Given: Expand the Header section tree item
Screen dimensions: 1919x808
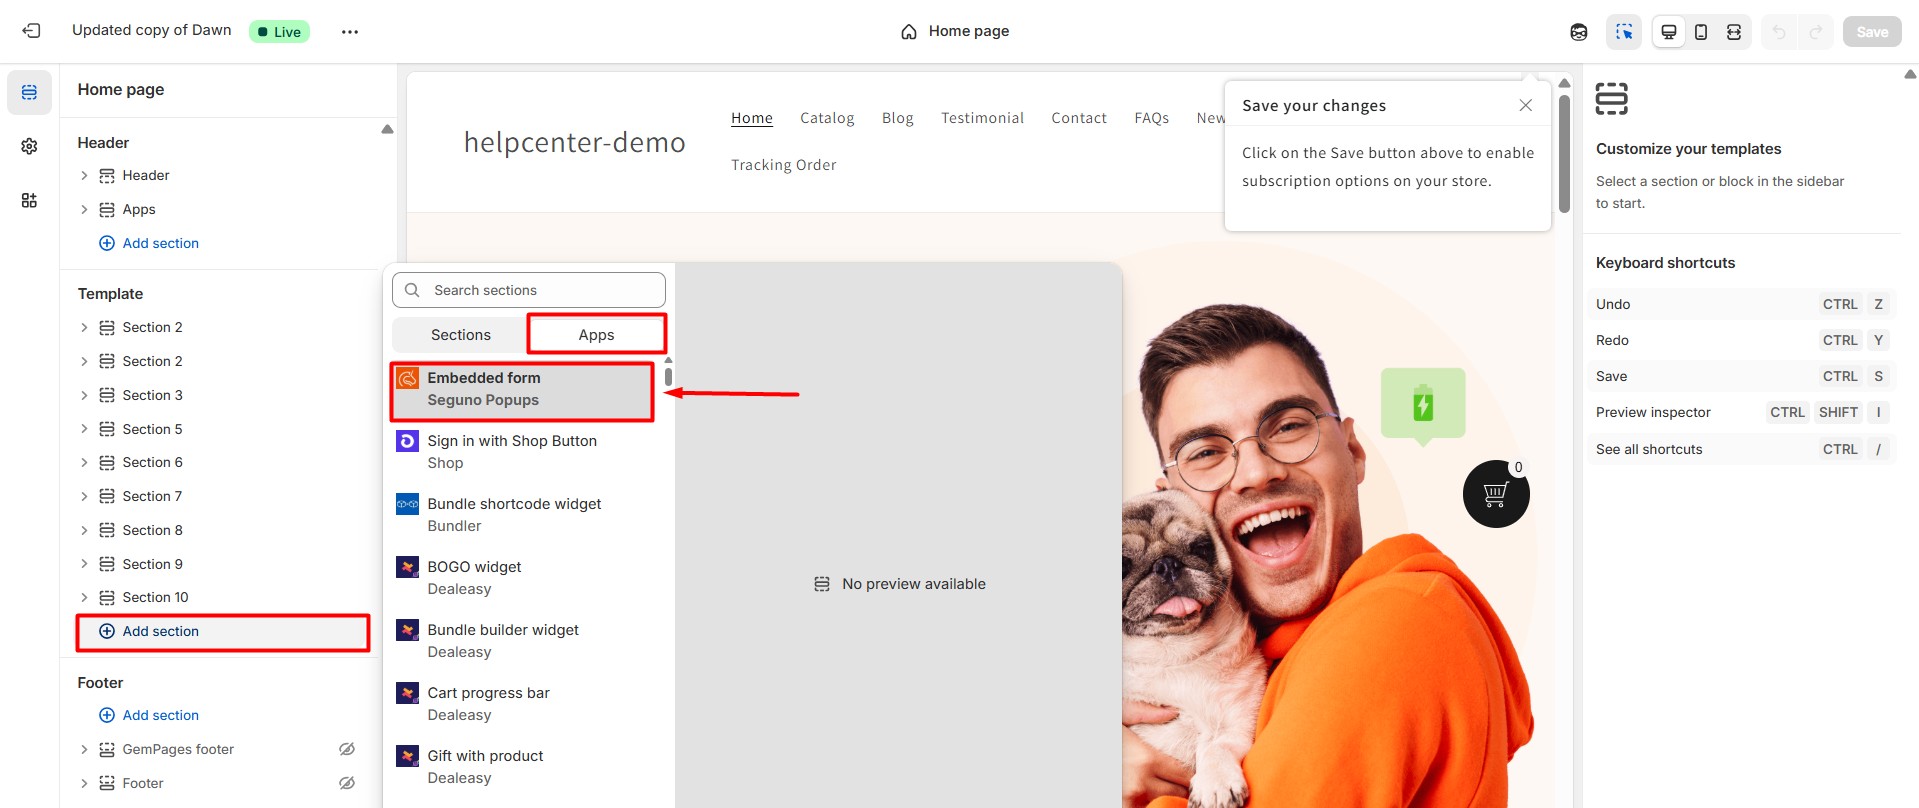Looking at the screenshot, I should [84, 176].
